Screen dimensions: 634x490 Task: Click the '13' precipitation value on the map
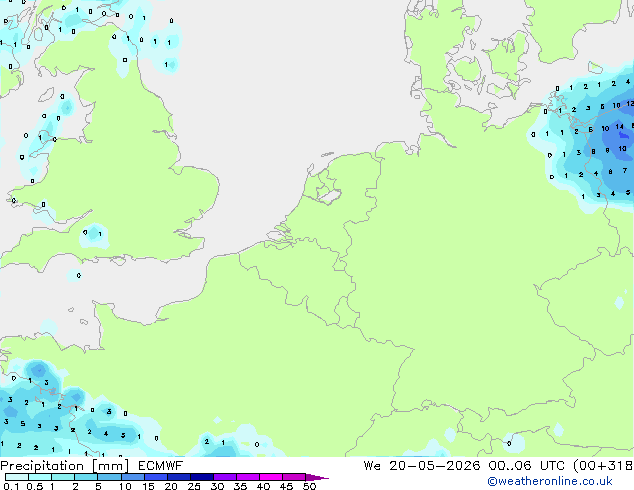(x=622, y=149)
